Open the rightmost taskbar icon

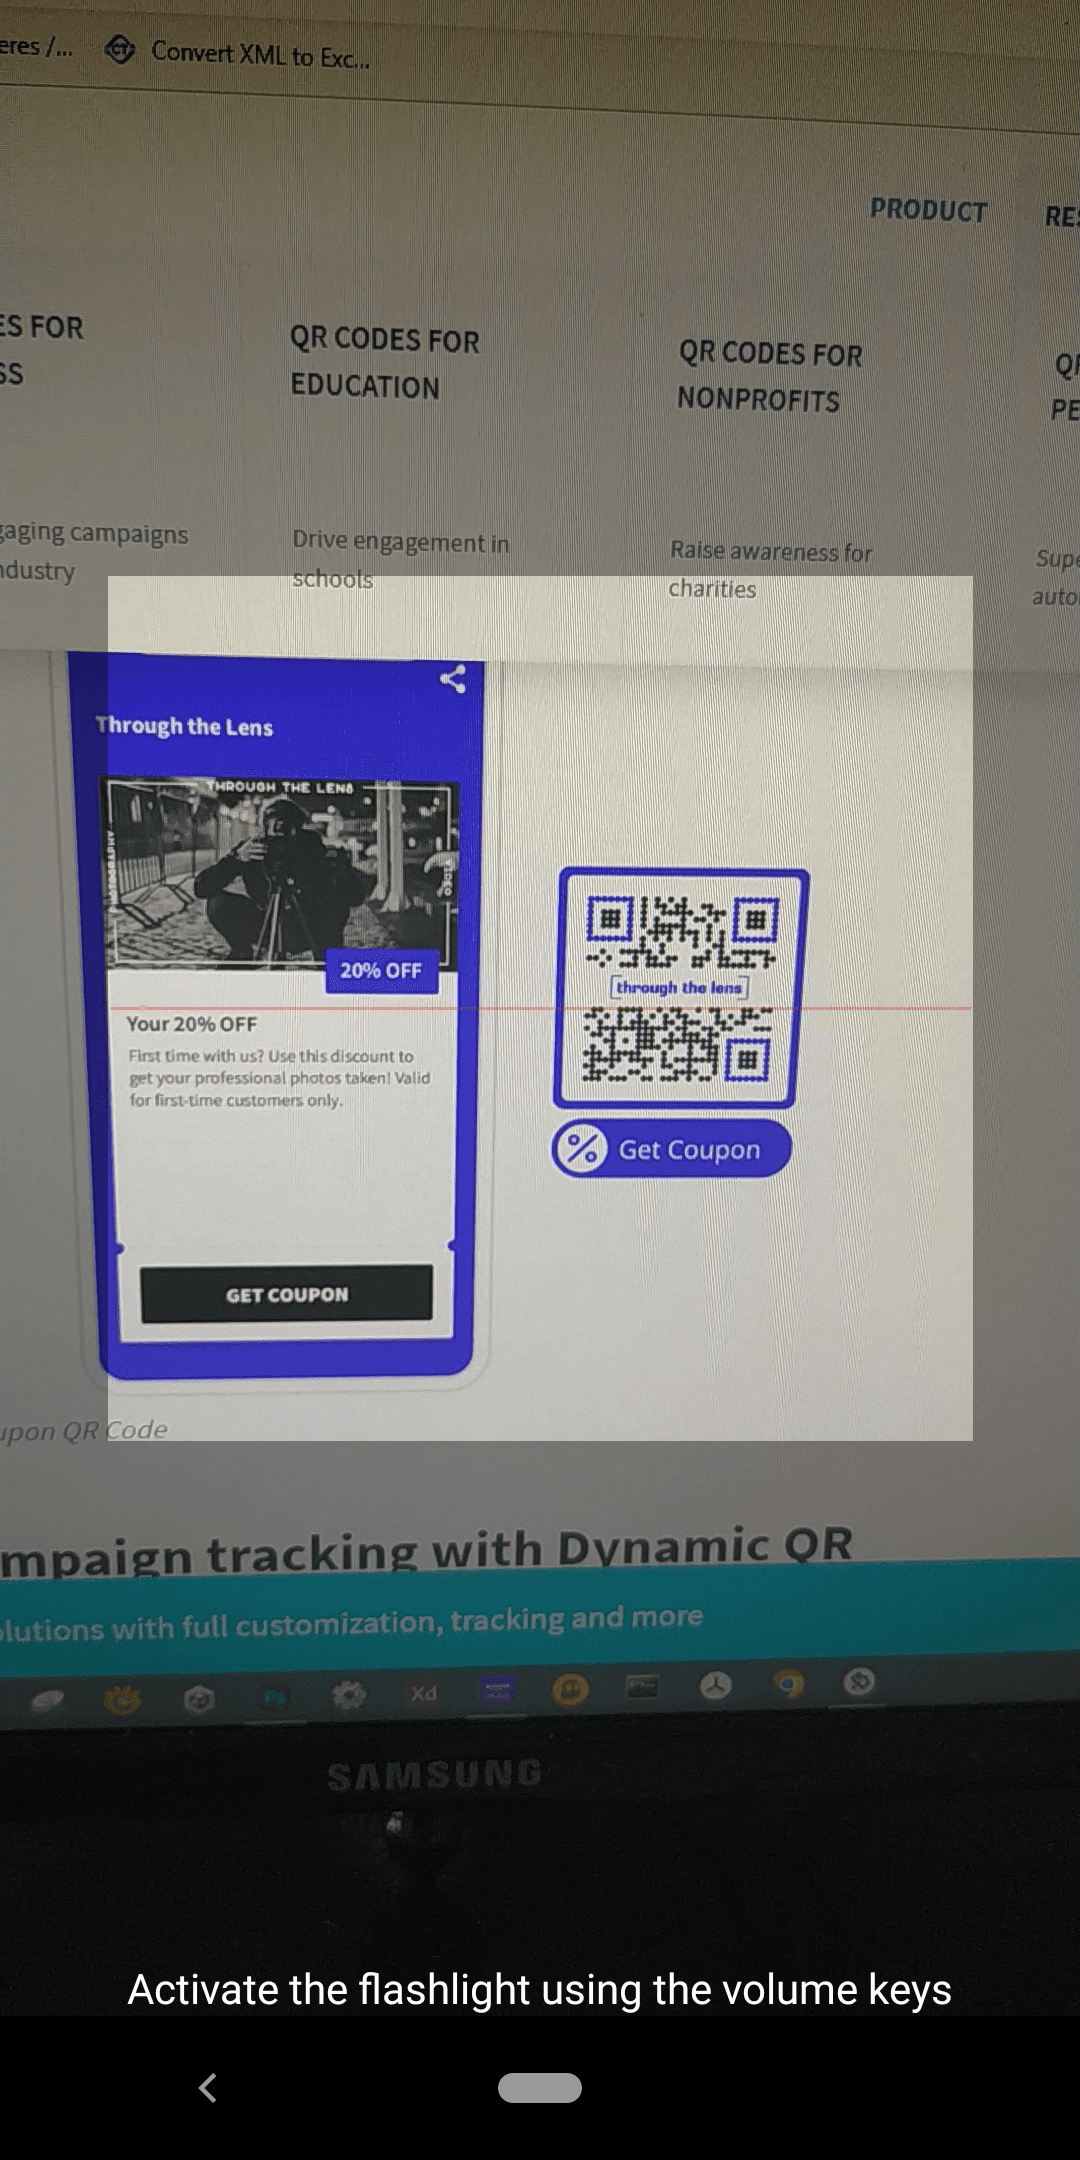859,1682
